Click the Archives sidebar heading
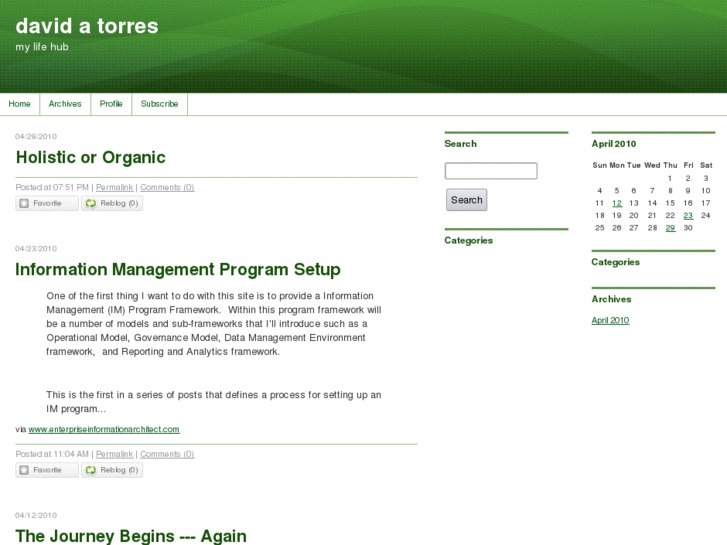The height and width of the screenshot is (545, 727). [x=611, y=299]
